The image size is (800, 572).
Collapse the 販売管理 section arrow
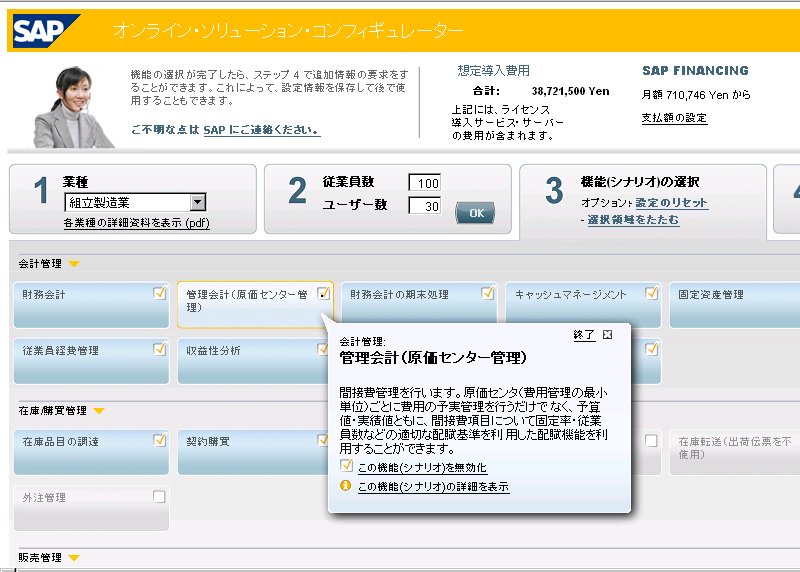coord(74,558)
